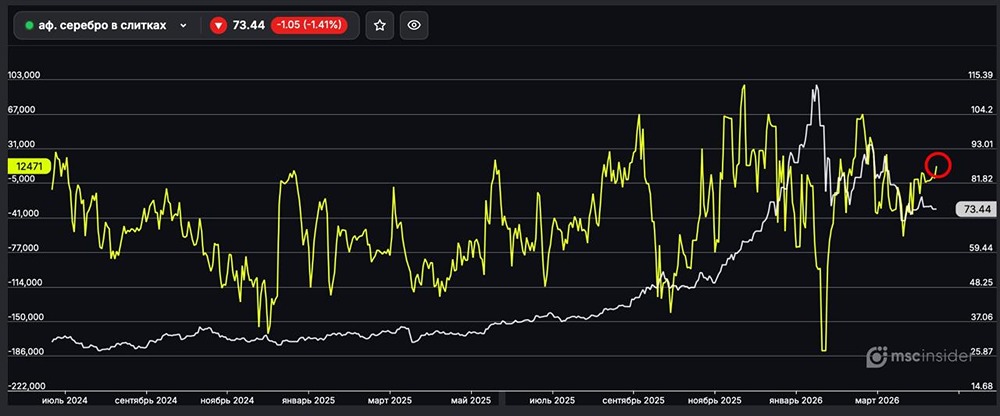
Task: Toggle chart visibility with the eye icon
Action: click(414, 26)
